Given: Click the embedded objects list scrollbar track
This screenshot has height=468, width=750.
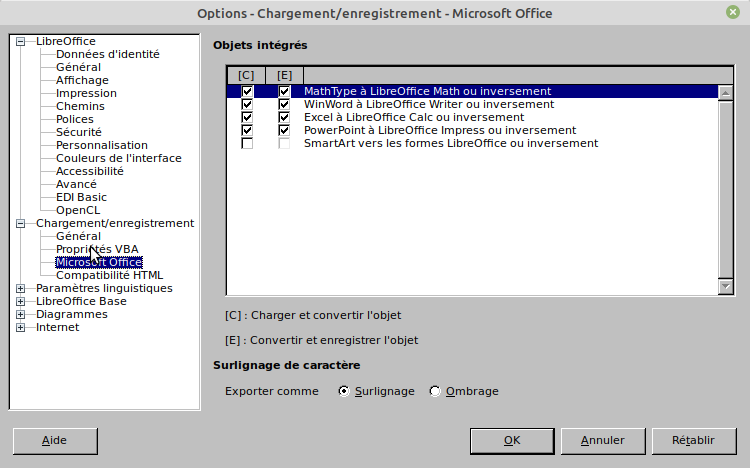Looking at the screenshot, I should 726,189.
